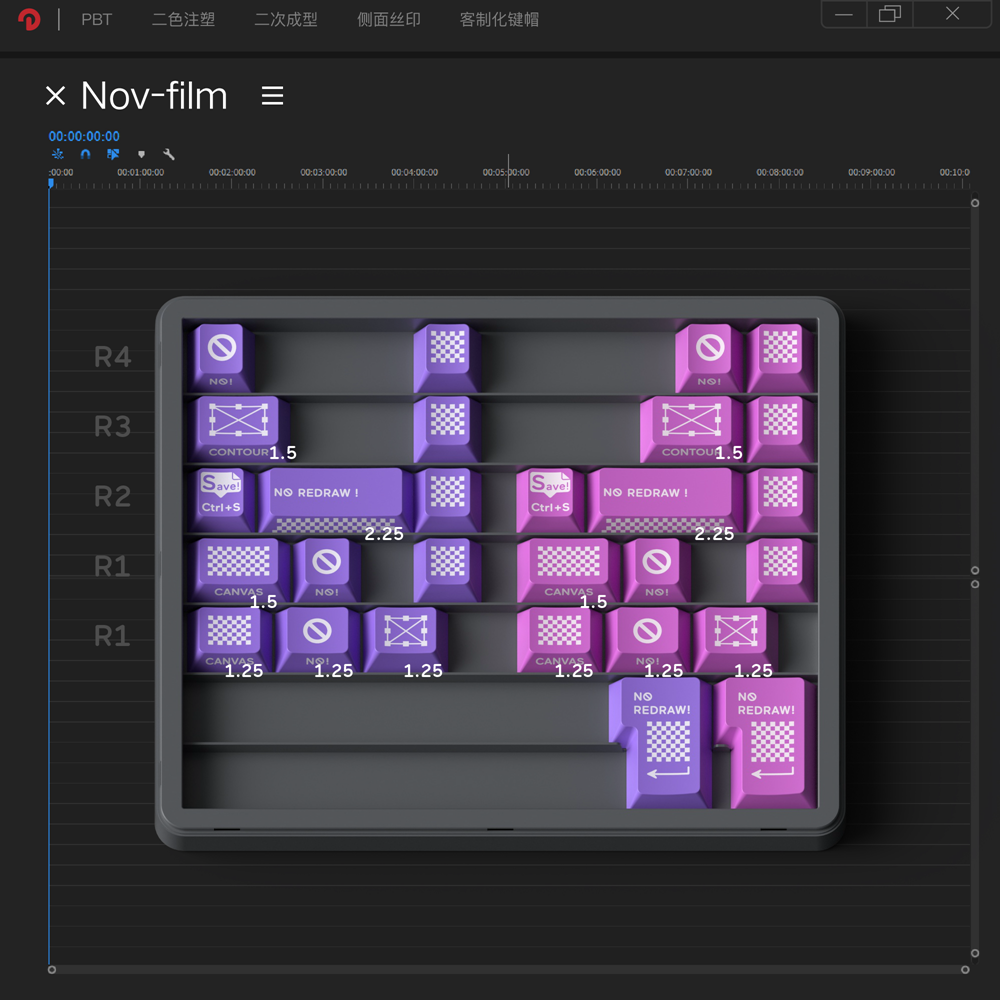
Task: Toggle the linked selection icon
Action: [113, 154]
